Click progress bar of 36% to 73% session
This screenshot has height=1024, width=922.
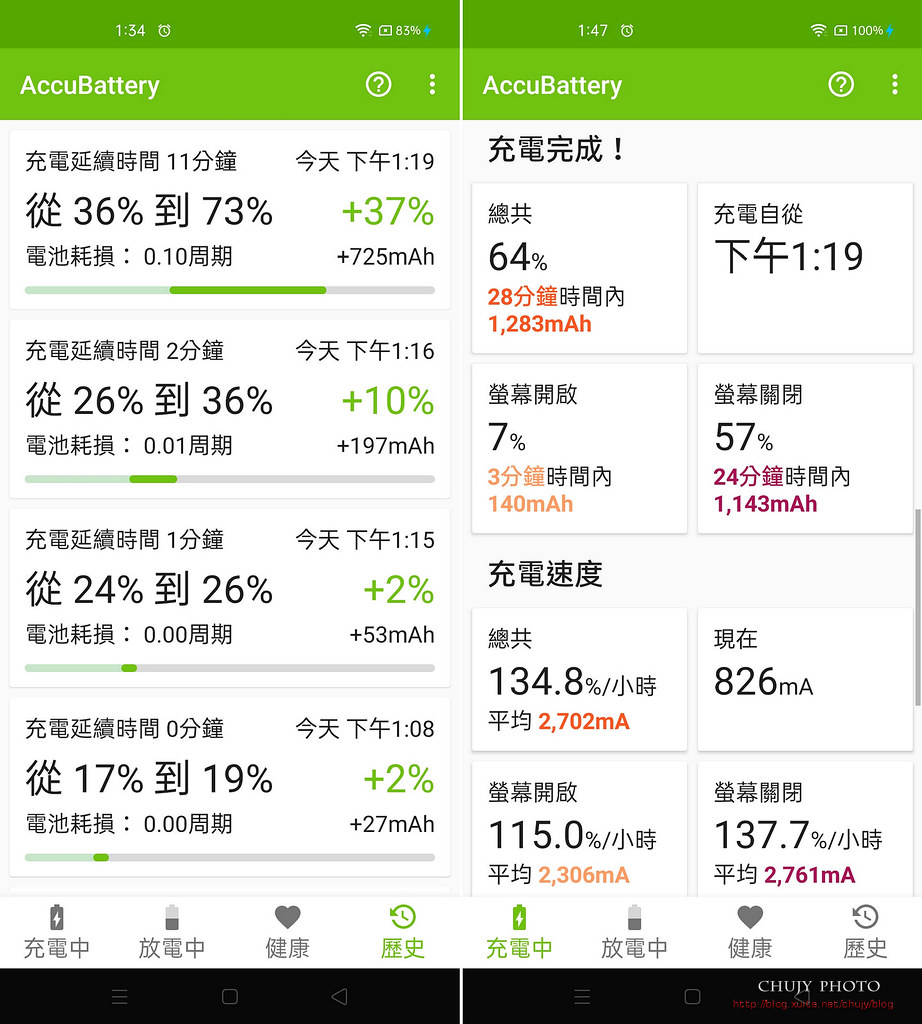tap(230, 290)
